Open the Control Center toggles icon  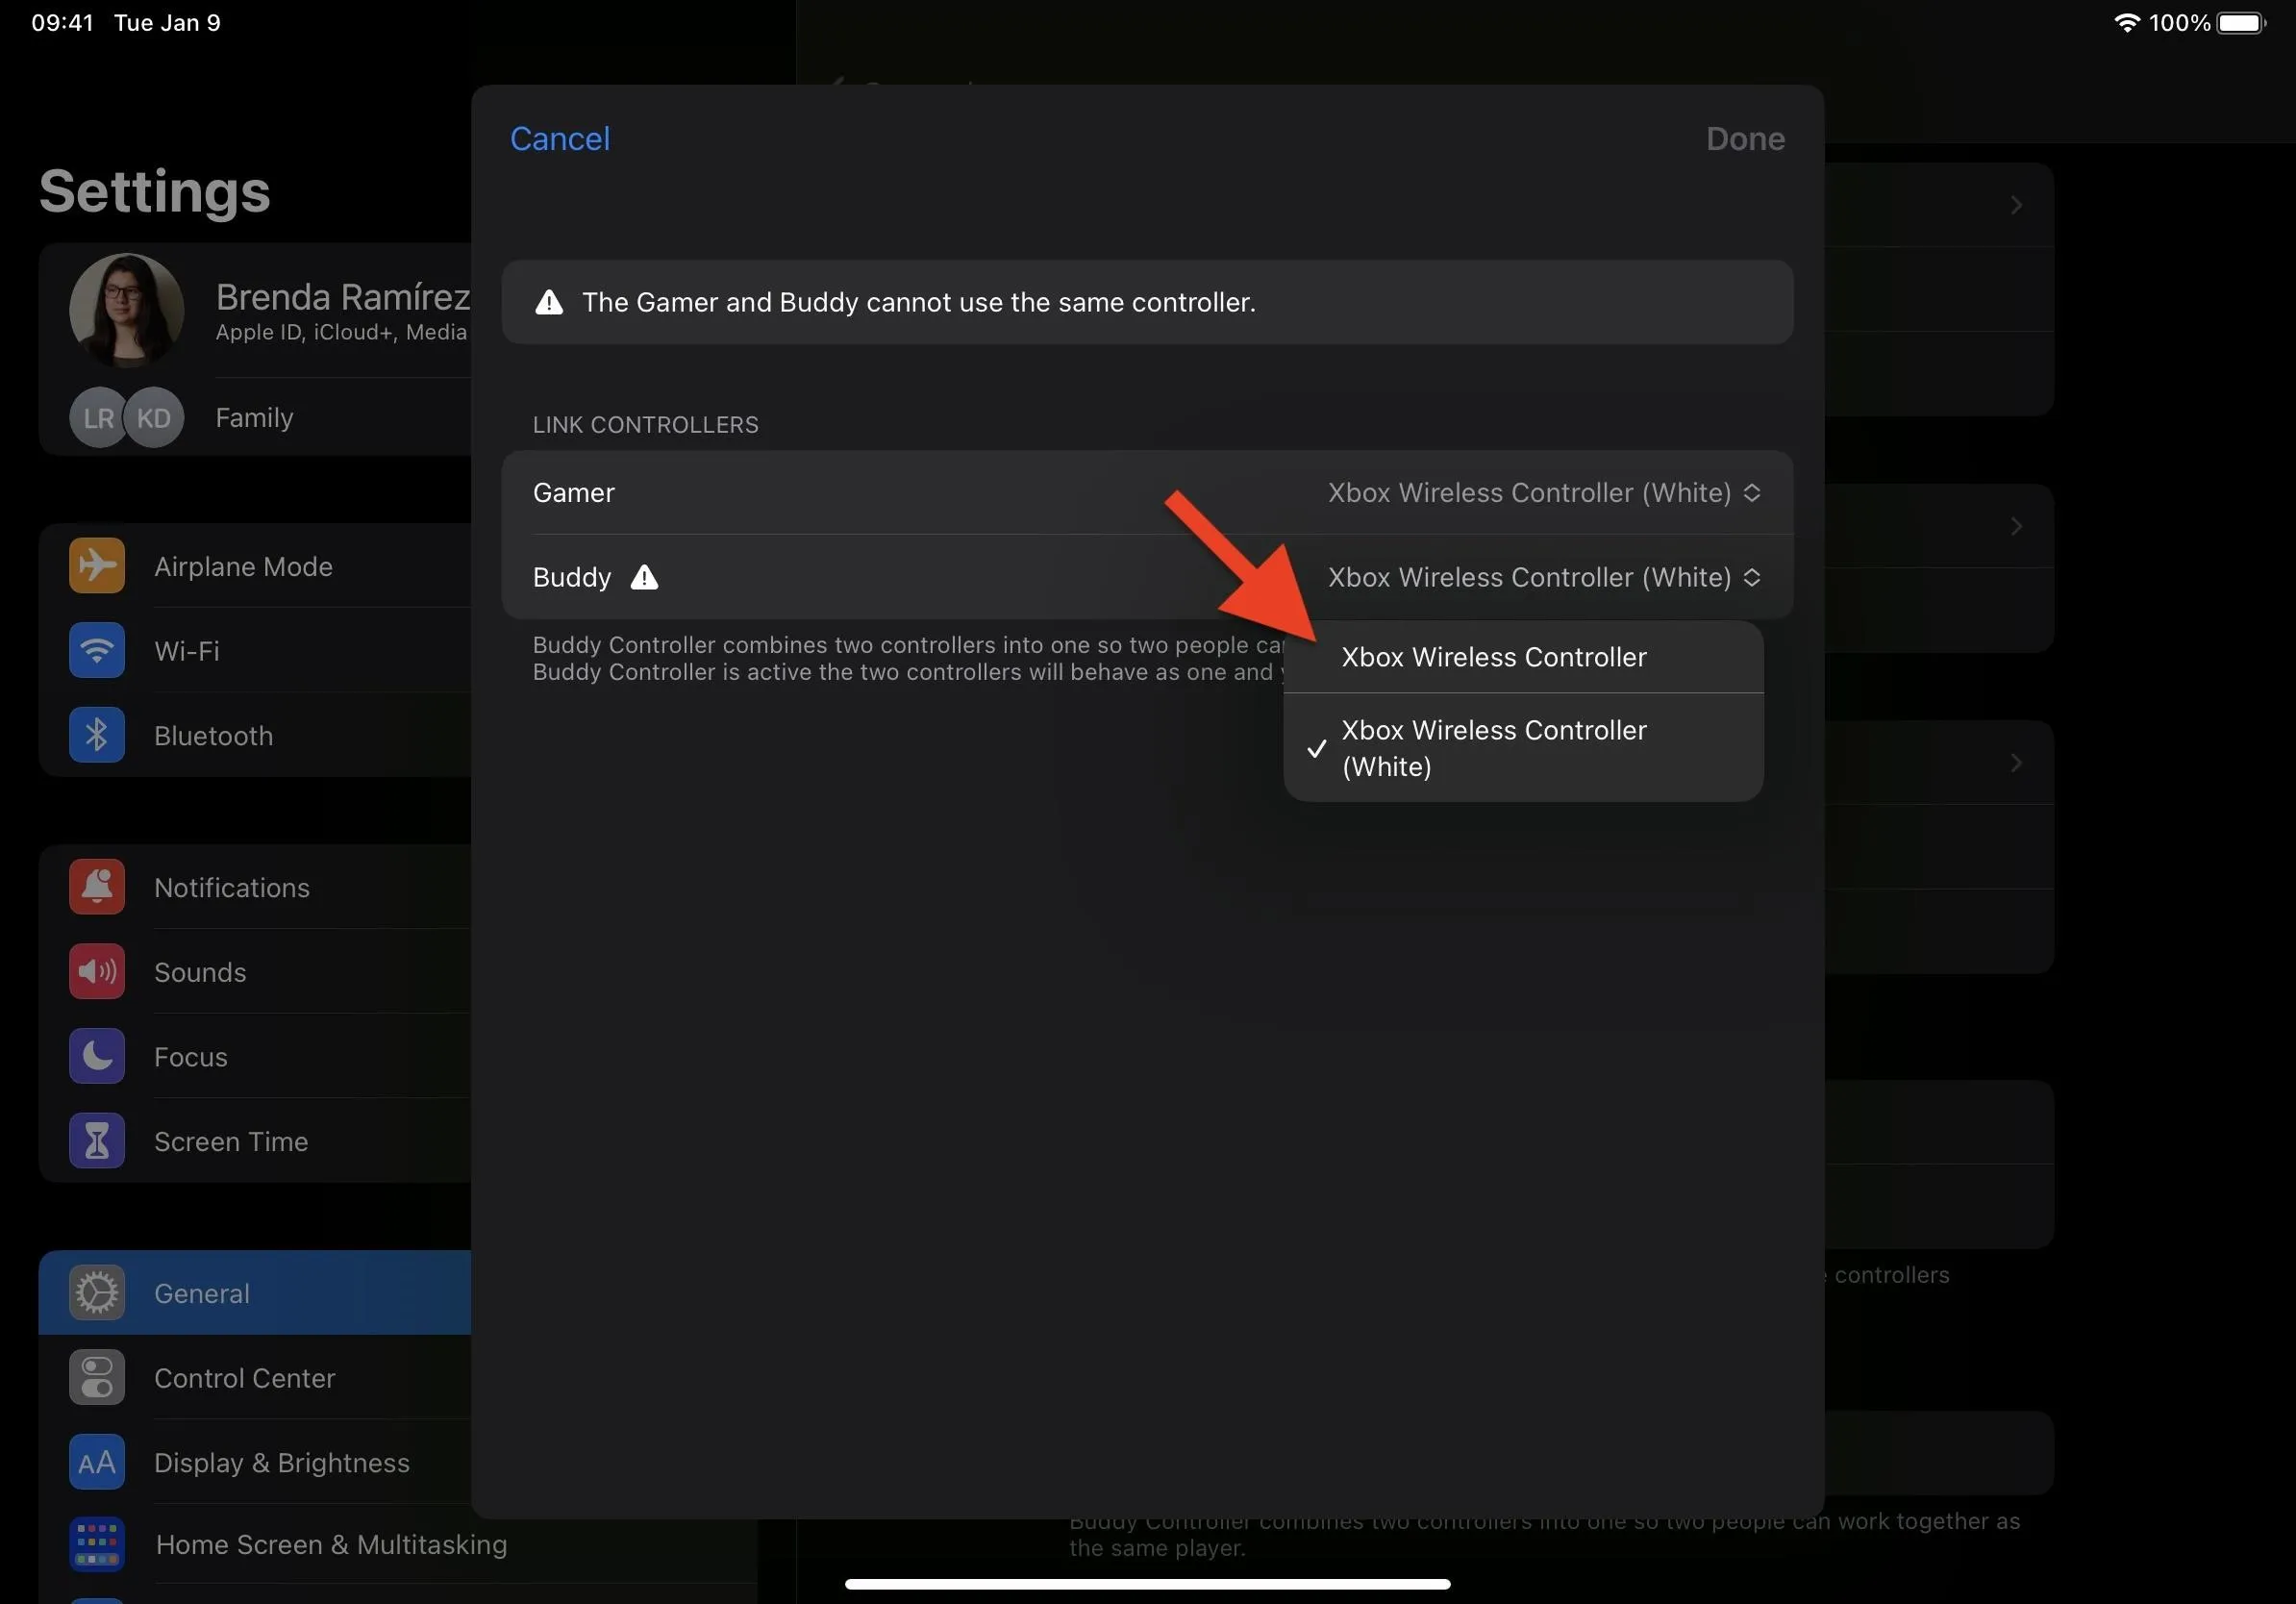click(97, 1378)
